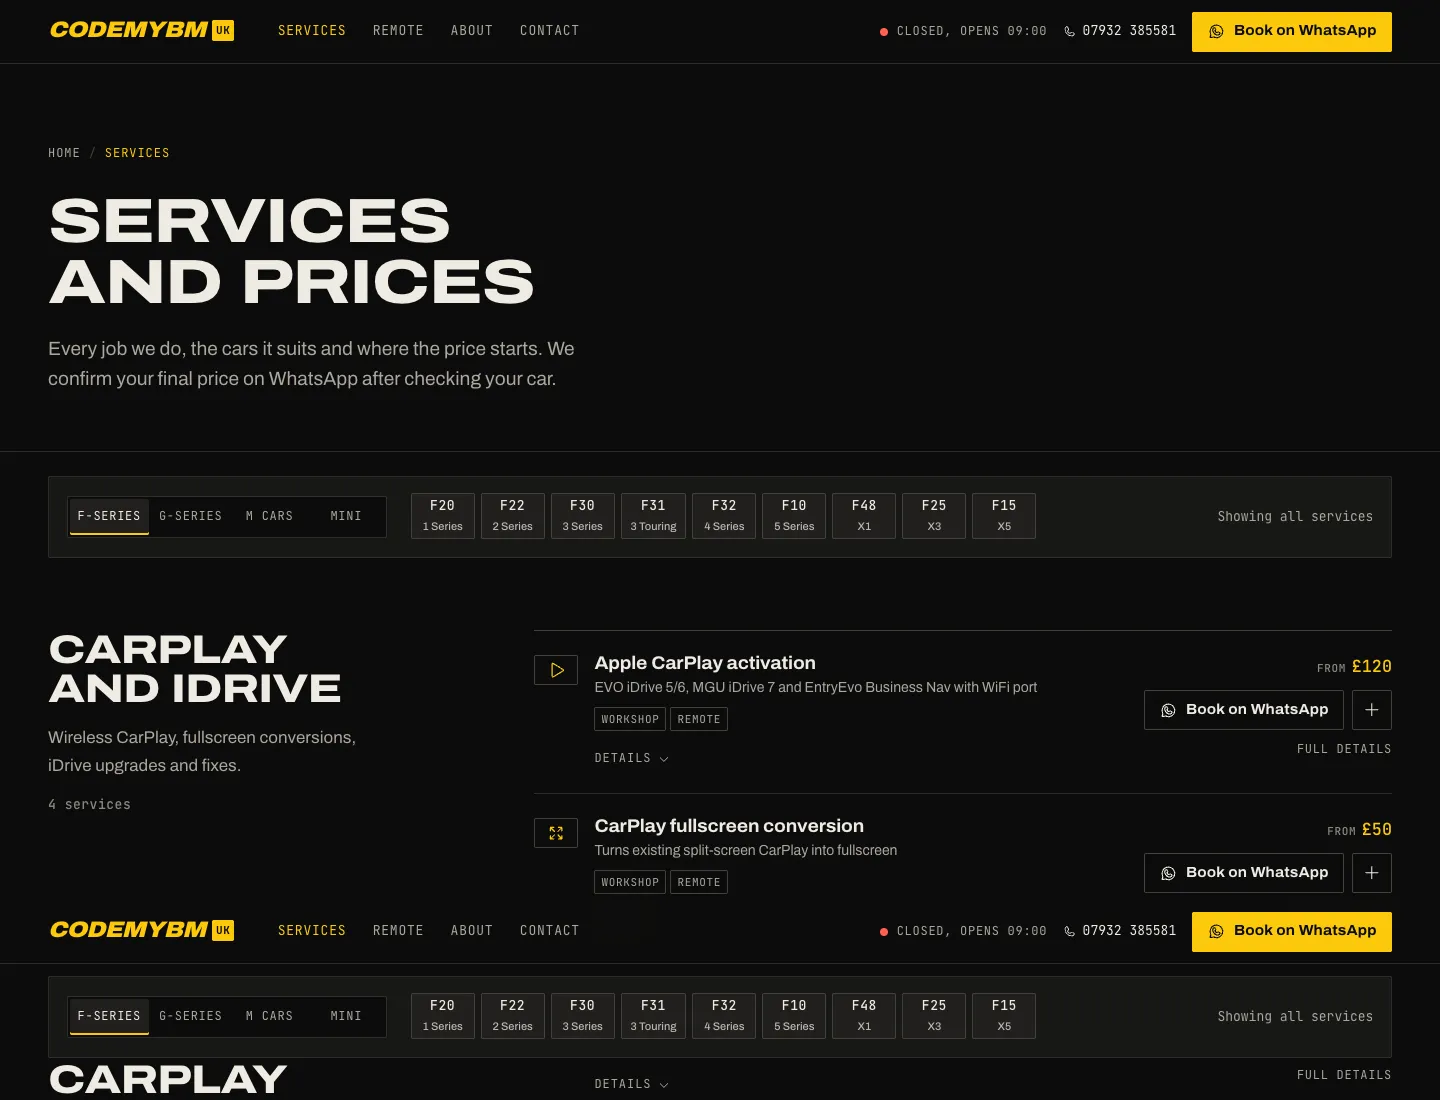Click the 'Showing all services' text in the top filter bar

tap(1295, 517)
